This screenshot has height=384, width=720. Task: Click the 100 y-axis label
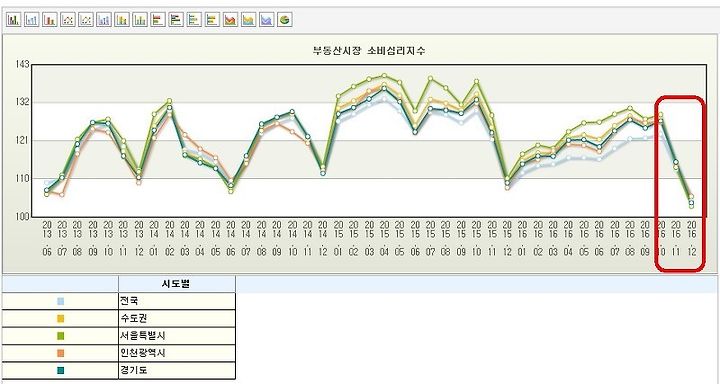click(x=22, y=216)
